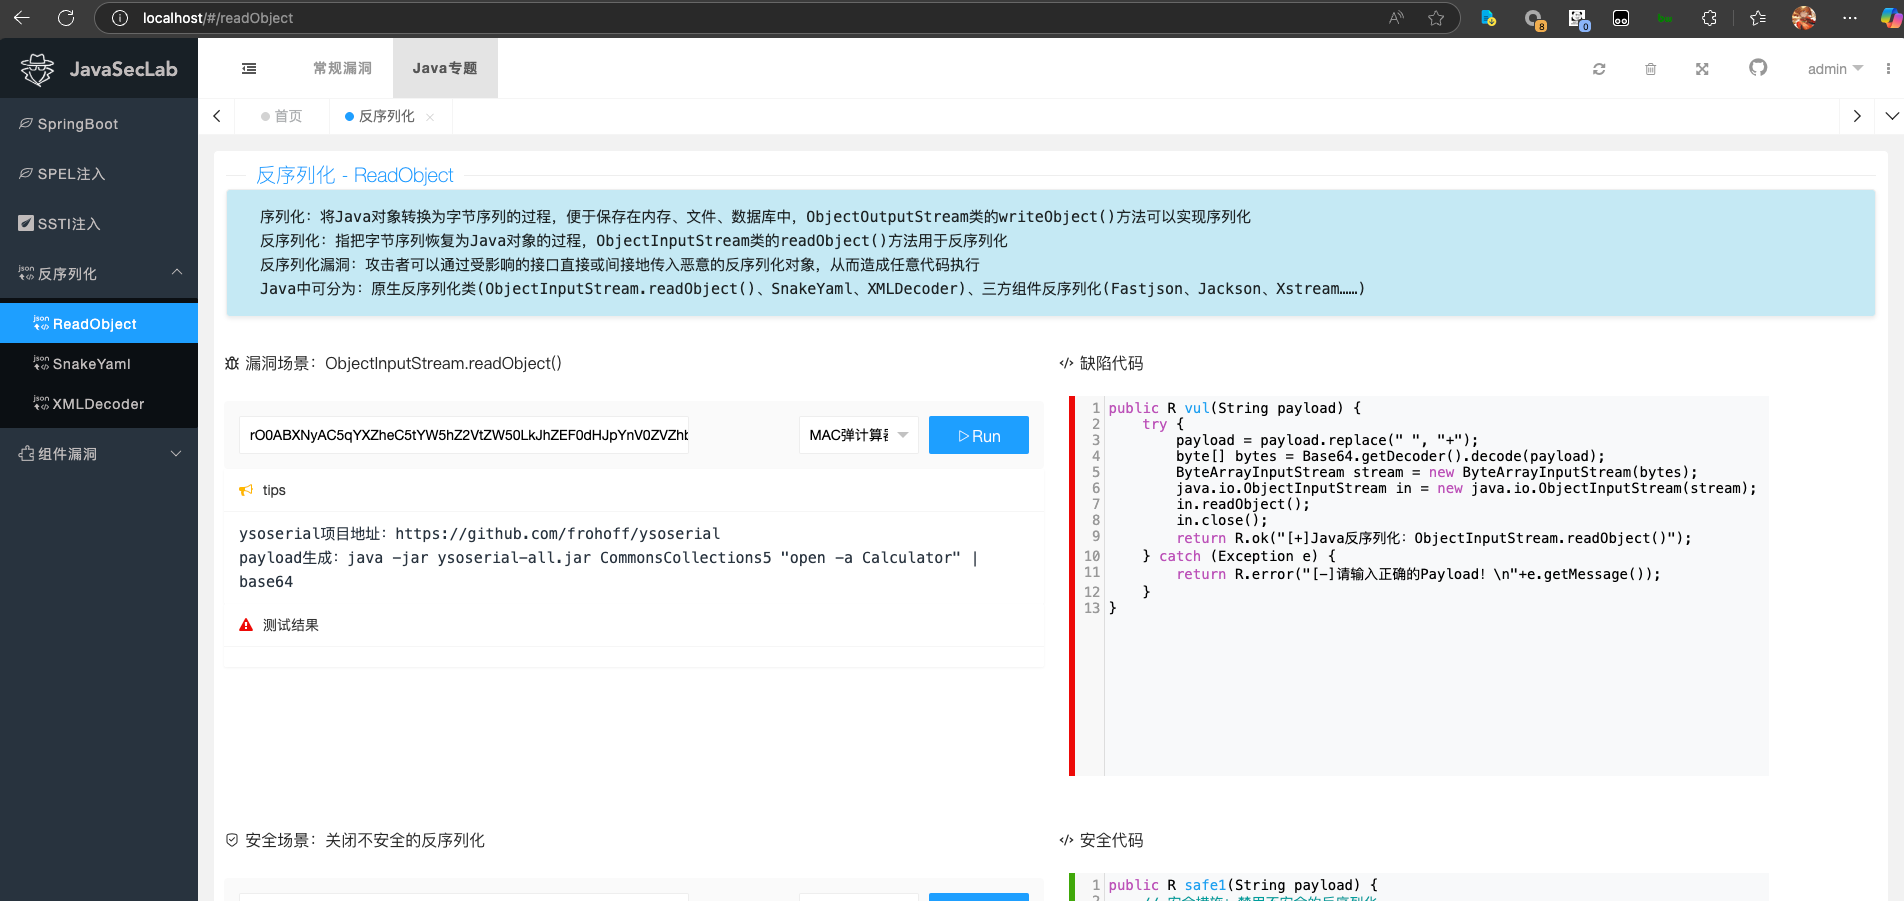This screenshot has height=901, width=1904.
Task: Click the JavaSecLab hacker logo
Action: tap(38, 69)
